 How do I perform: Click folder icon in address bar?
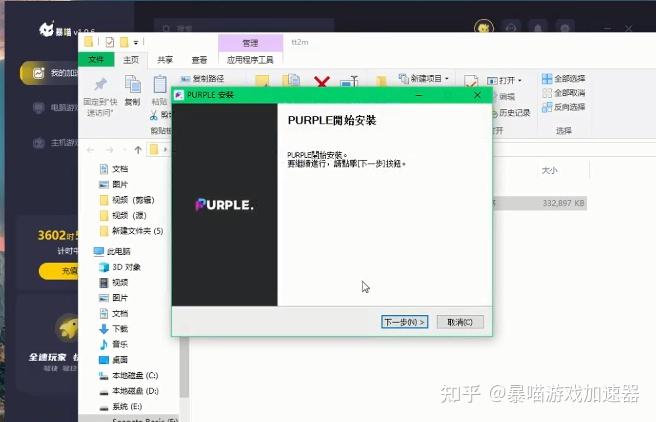tap(154, 149)
